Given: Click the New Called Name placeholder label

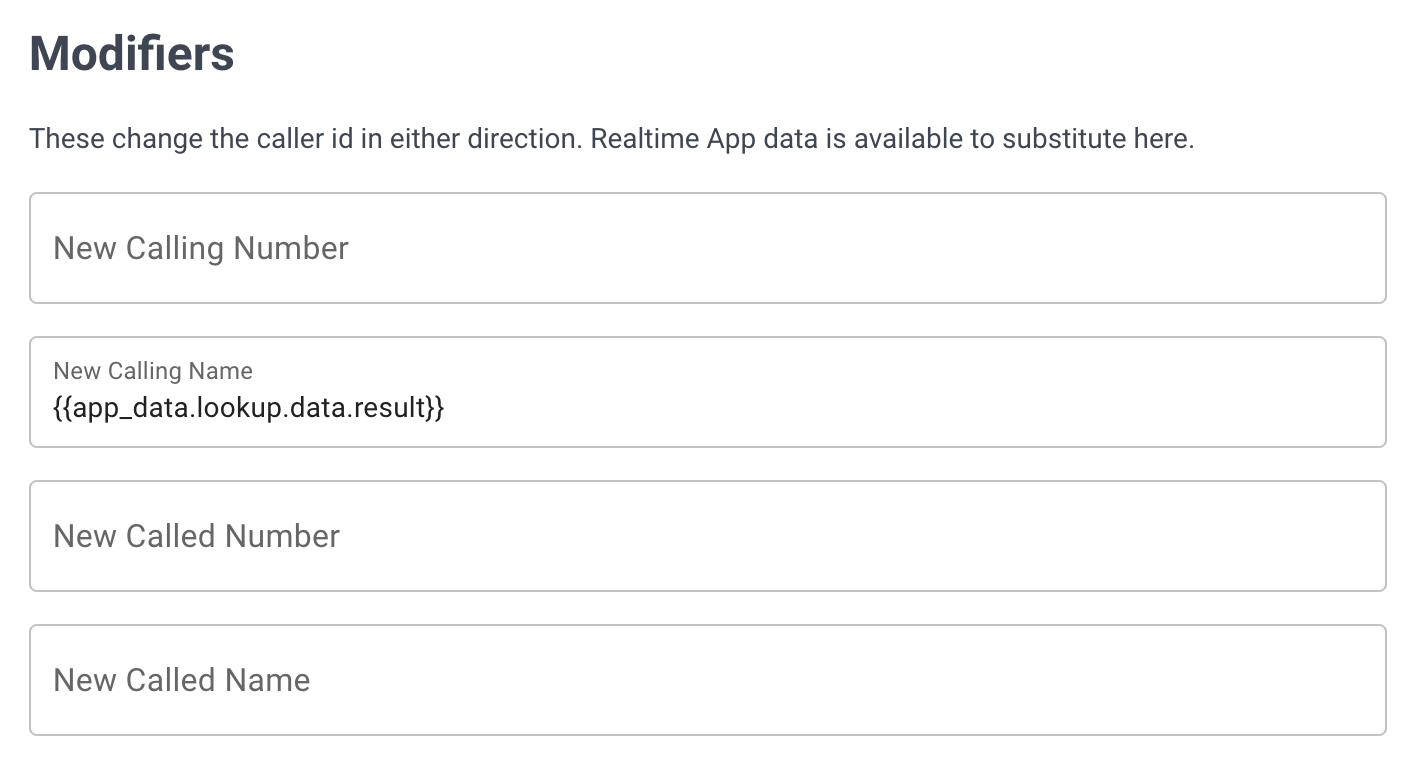Looking at the screenshot, I should point(181,679).
